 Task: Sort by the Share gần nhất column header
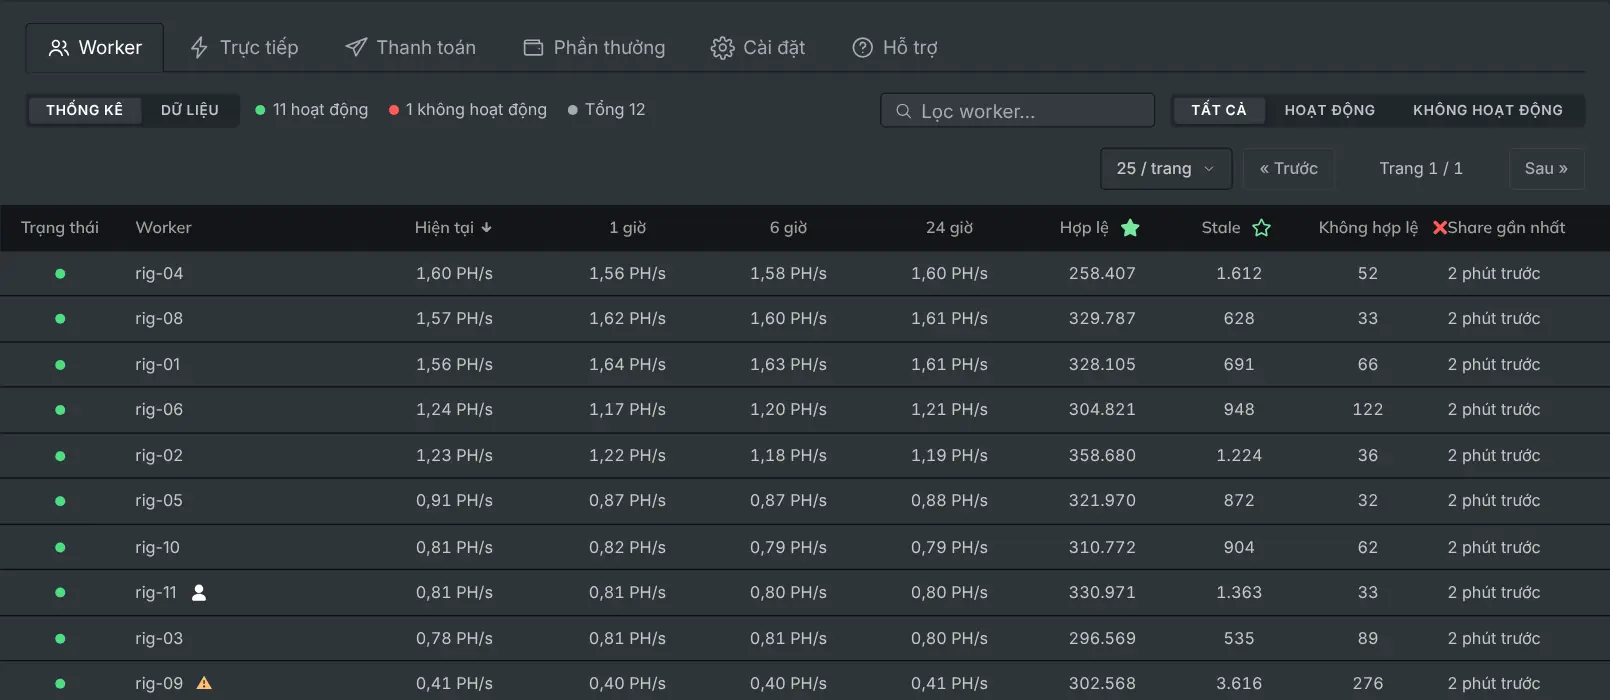pyautogui.click(x=1506, y=228)
